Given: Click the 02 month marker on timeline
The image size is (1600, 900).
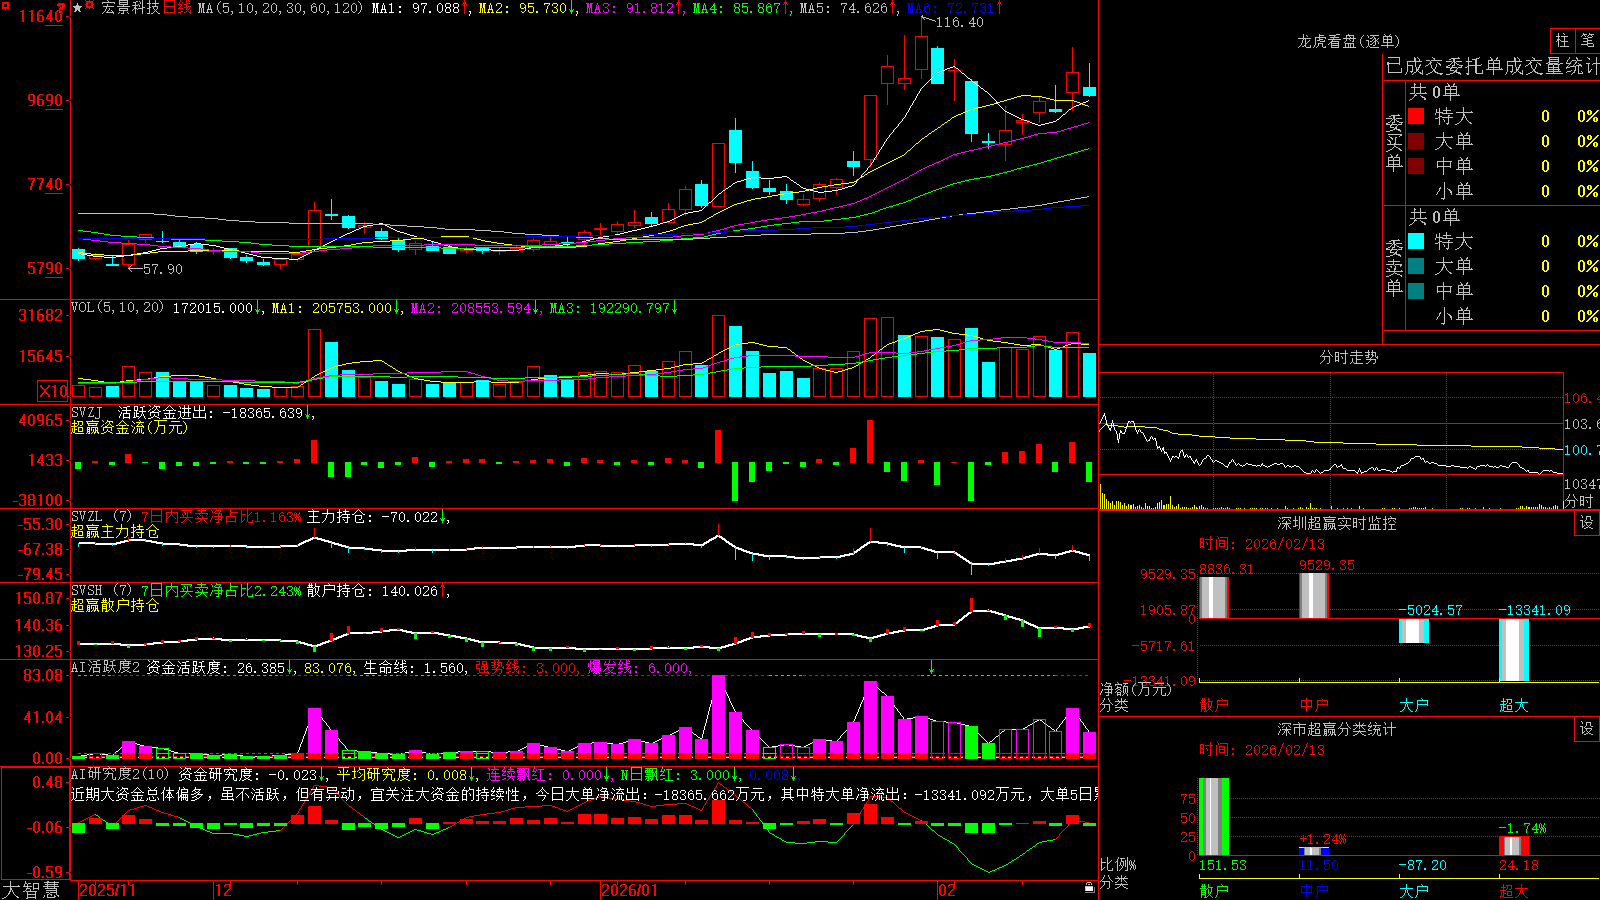Looking at the screenshot, I should click(947, 890).
